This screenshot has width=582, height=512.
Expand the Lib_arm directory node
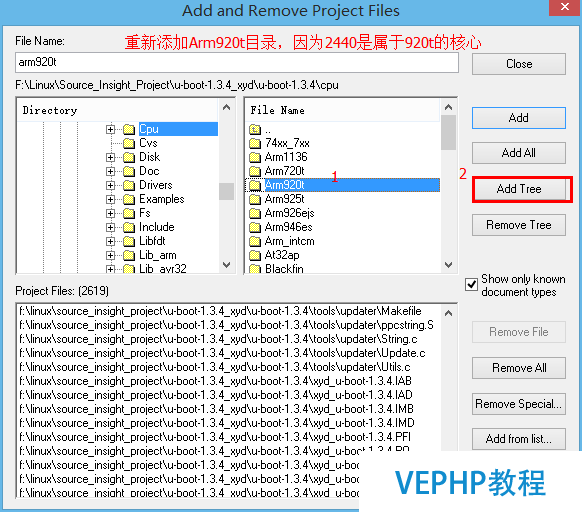(110, 255)
